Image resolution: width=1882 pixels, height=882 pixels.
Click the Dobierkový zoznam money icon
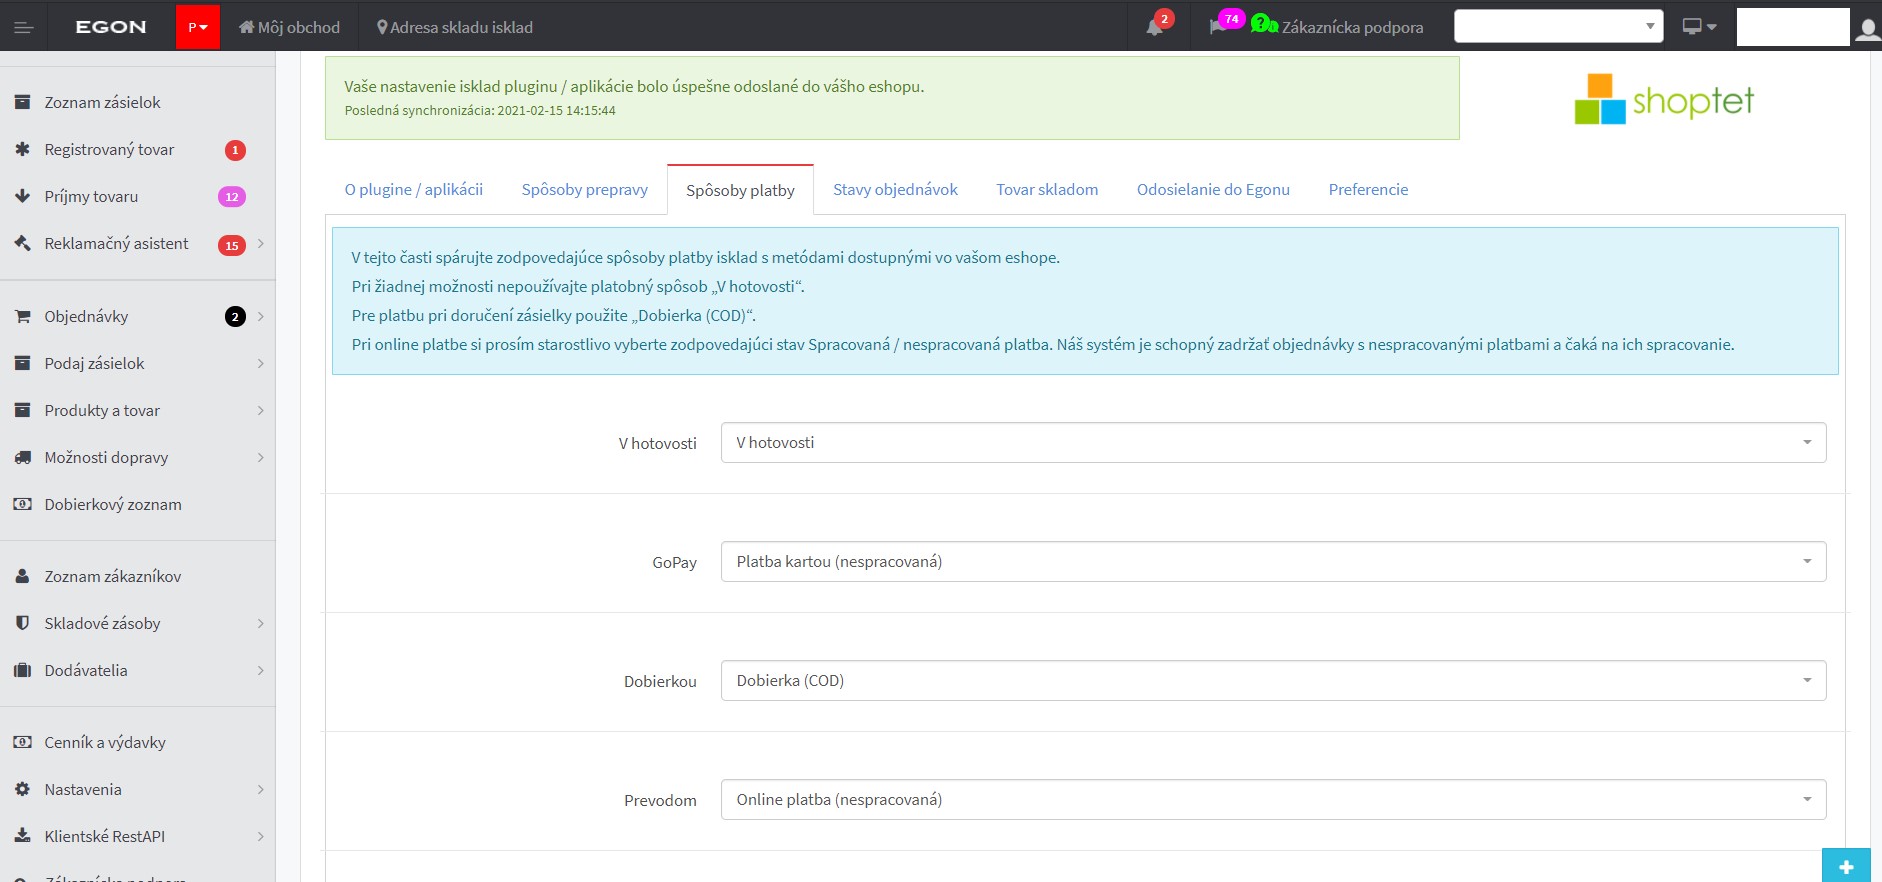coord(22,504)
